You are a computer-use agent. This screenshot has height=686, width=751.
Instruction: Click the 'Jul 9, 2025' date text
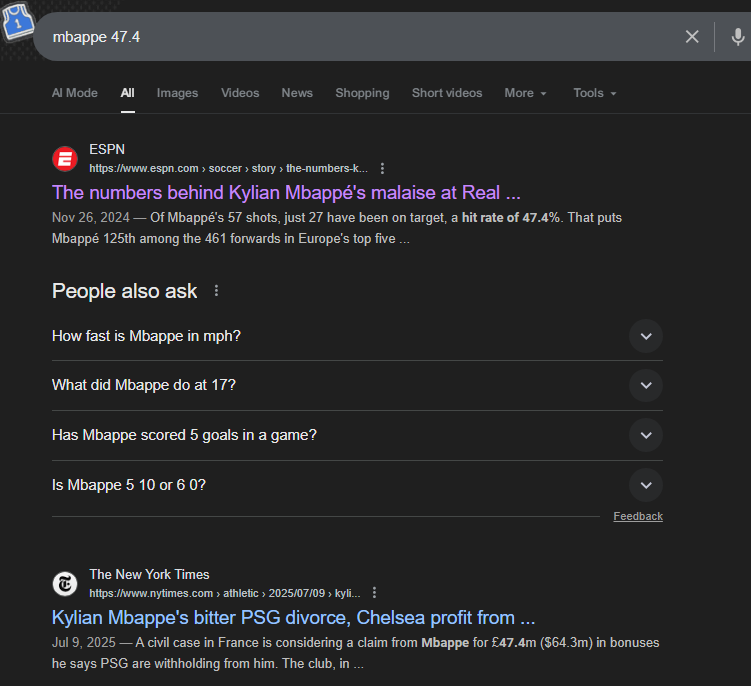tap(84, 642)
